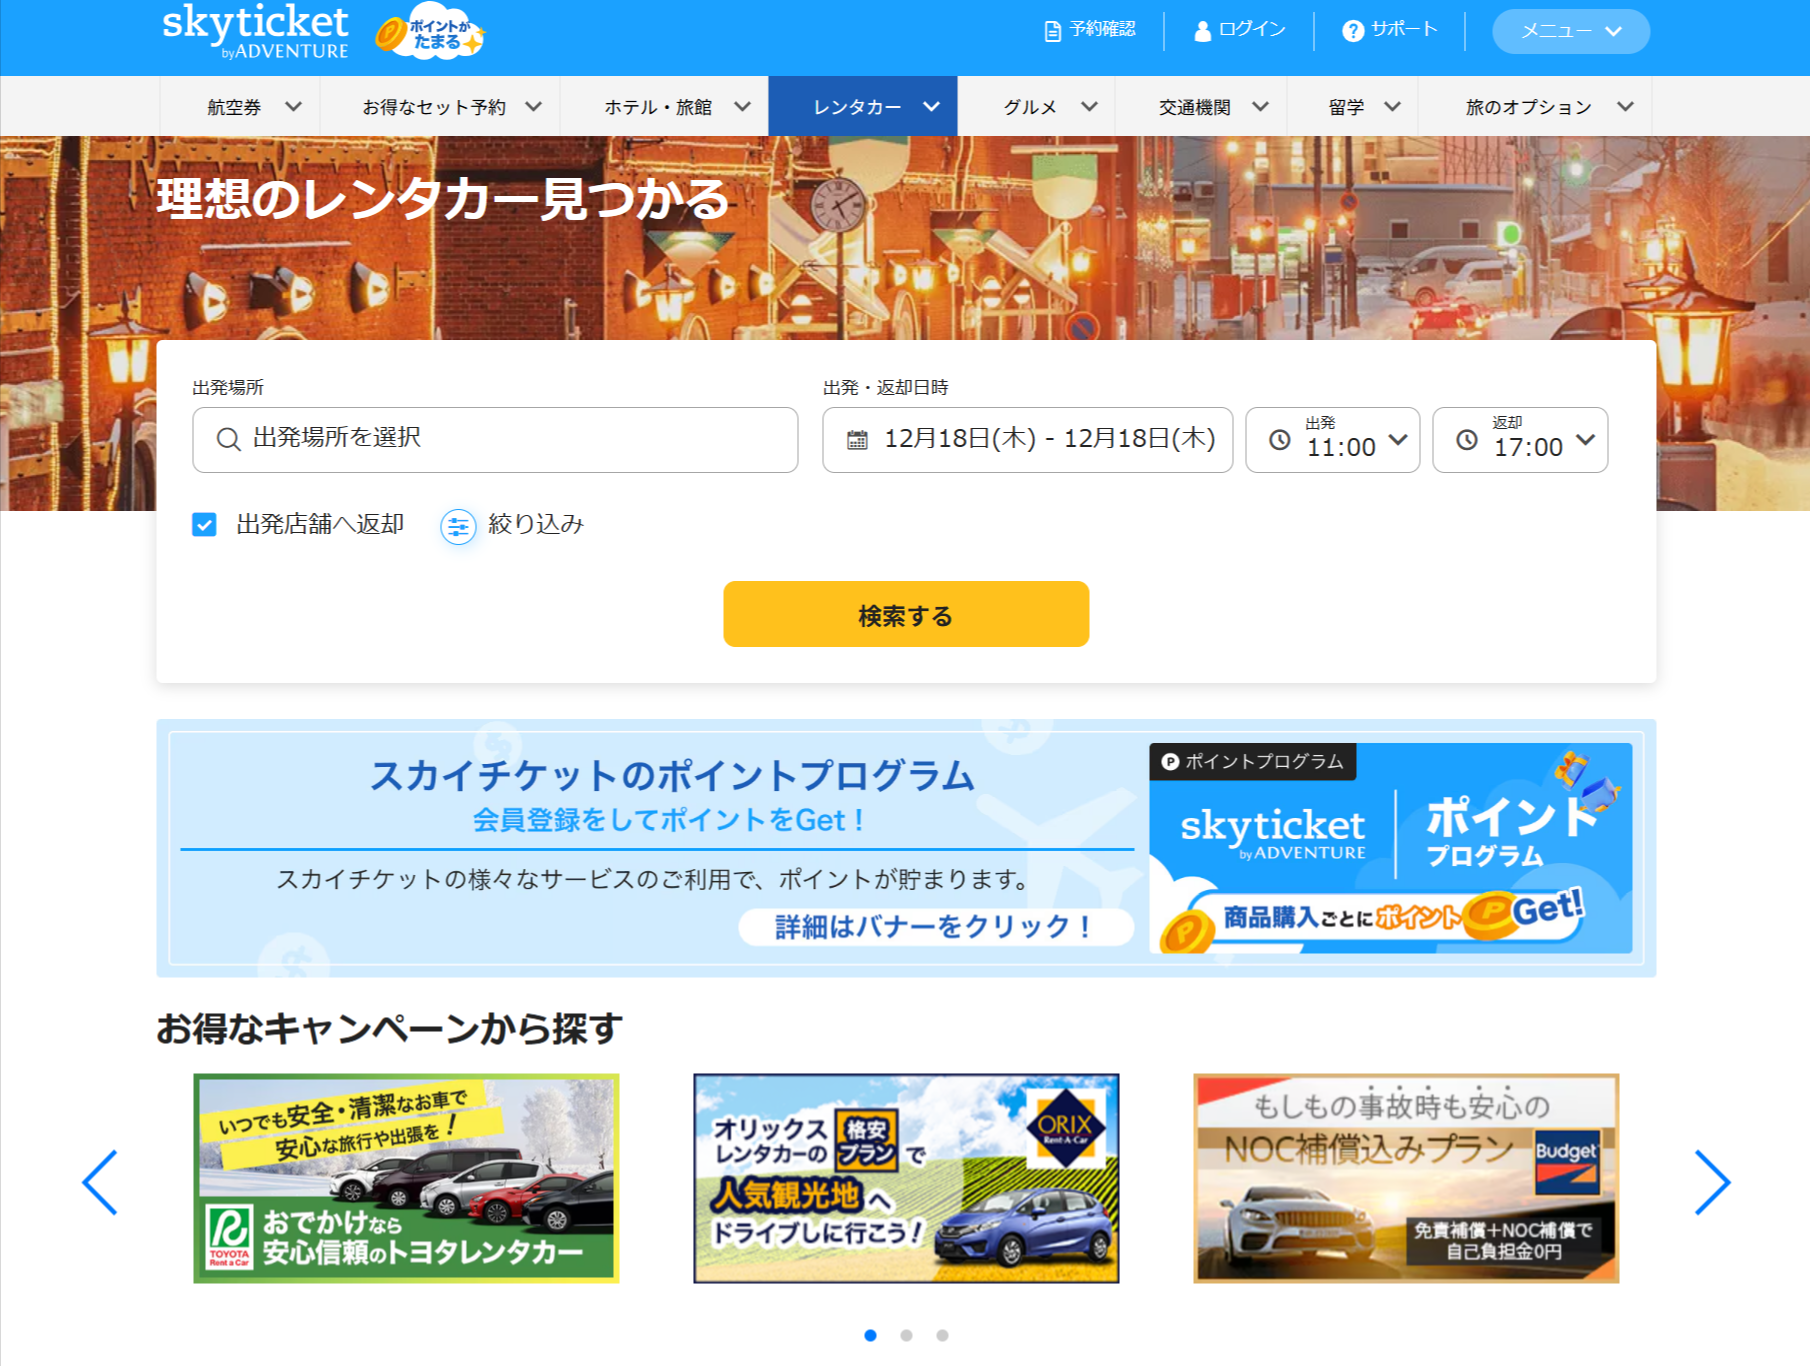Expand the メニュー dropdown
Image resolution: width=1810 pixels, height=1366 pixels.
[1570, 31]
